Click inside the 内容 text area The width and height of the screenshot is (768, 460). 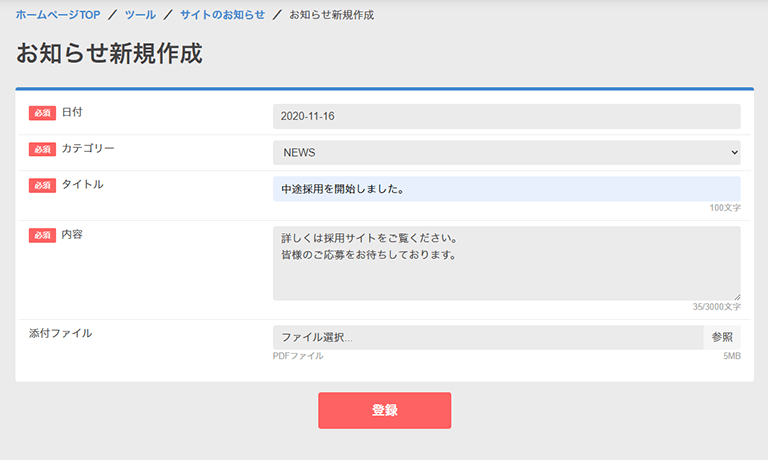coord(506,263)
